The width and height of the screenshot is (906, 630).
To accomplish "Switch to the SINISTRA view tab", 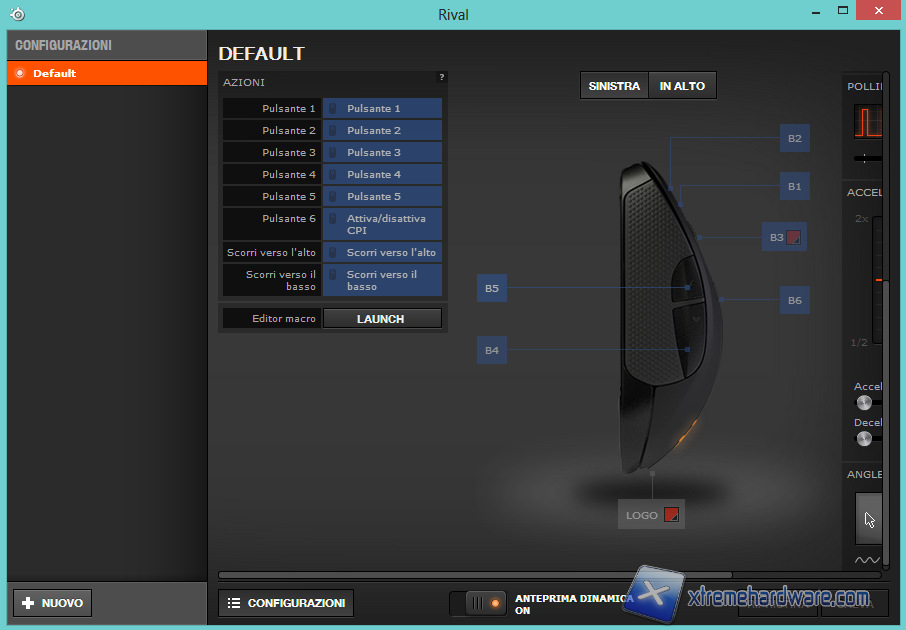I will click(614, 86).
